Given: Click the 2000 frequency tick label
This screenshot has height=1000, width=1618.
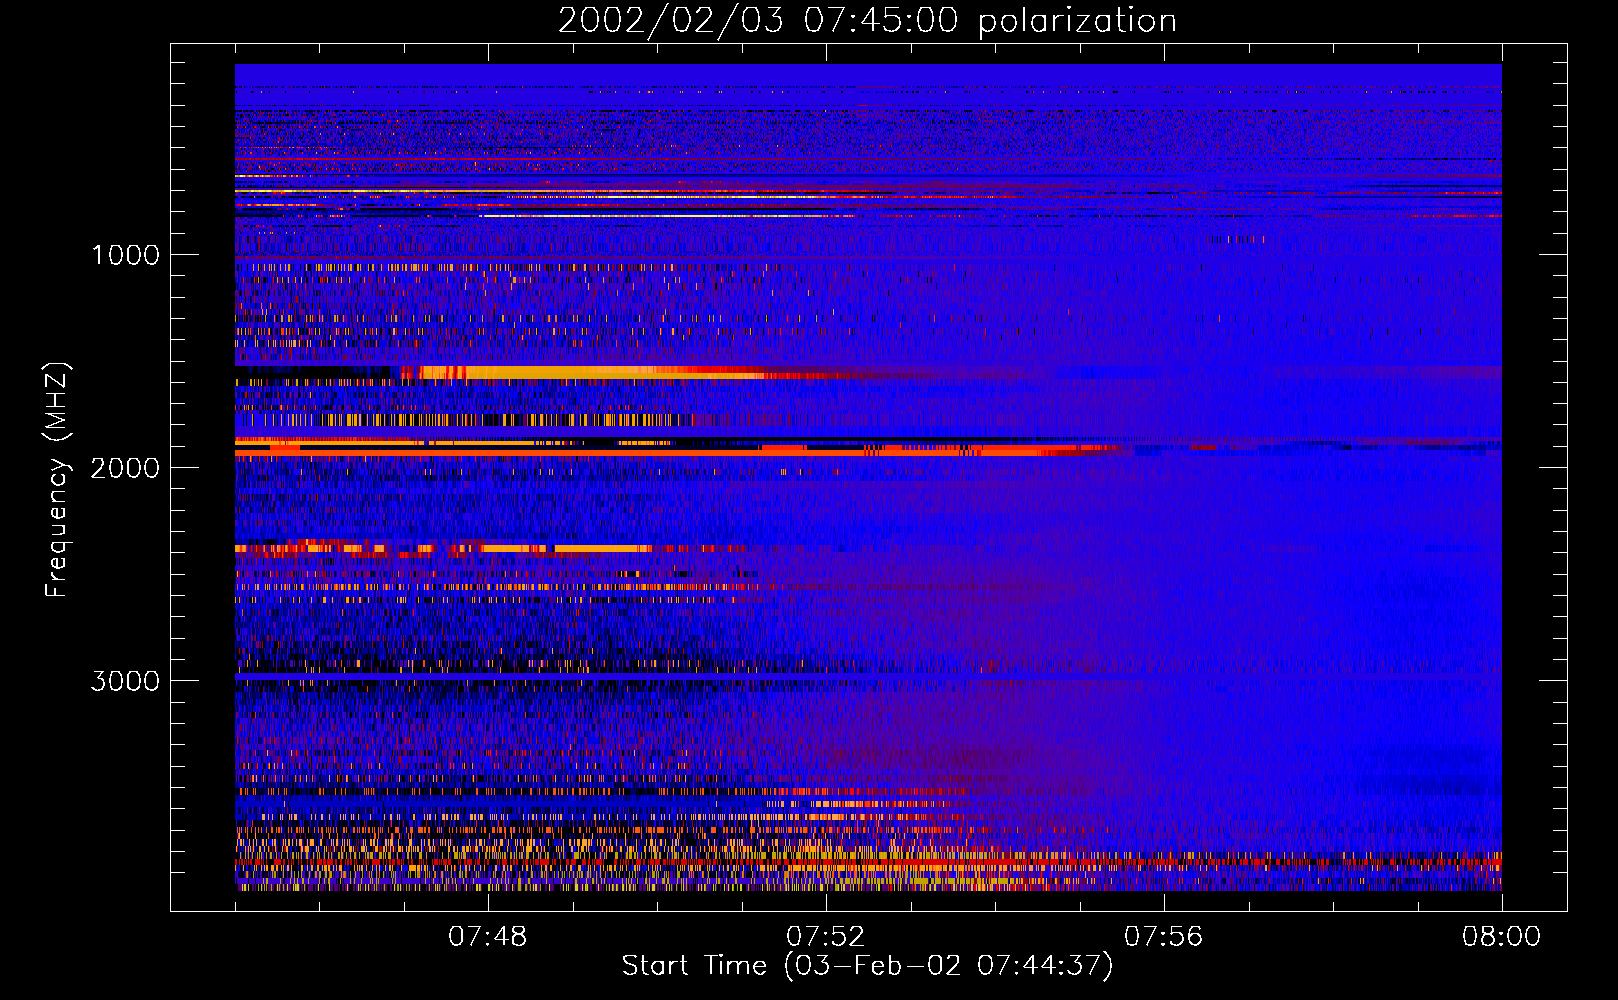Looking at the screenshot, I should tap(125, 468).
